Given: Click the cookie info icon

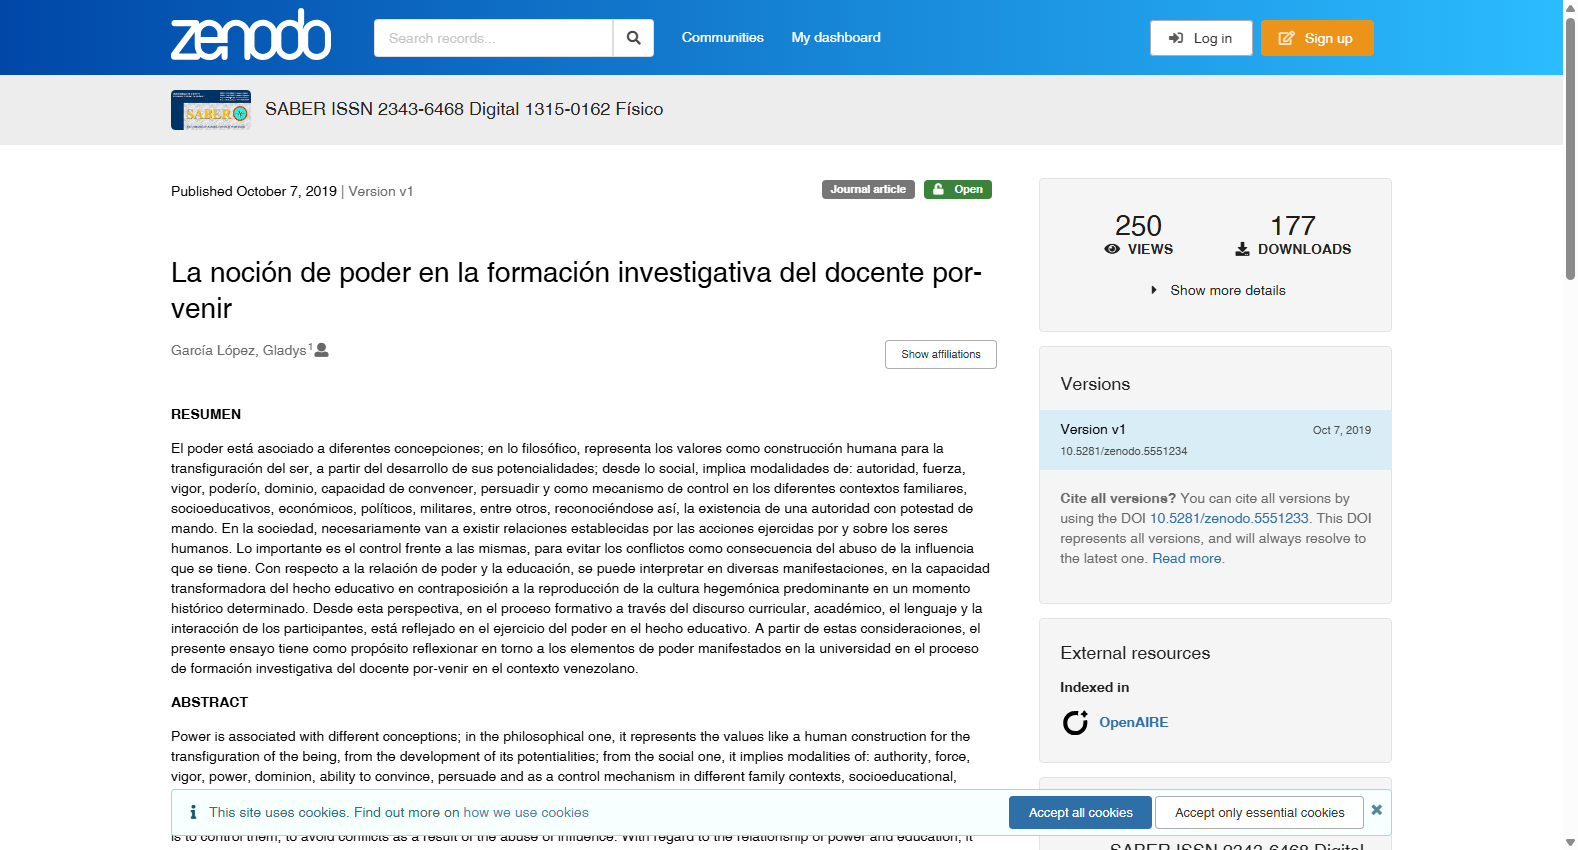Looking at the screenshot, I should tap(193, 812).
